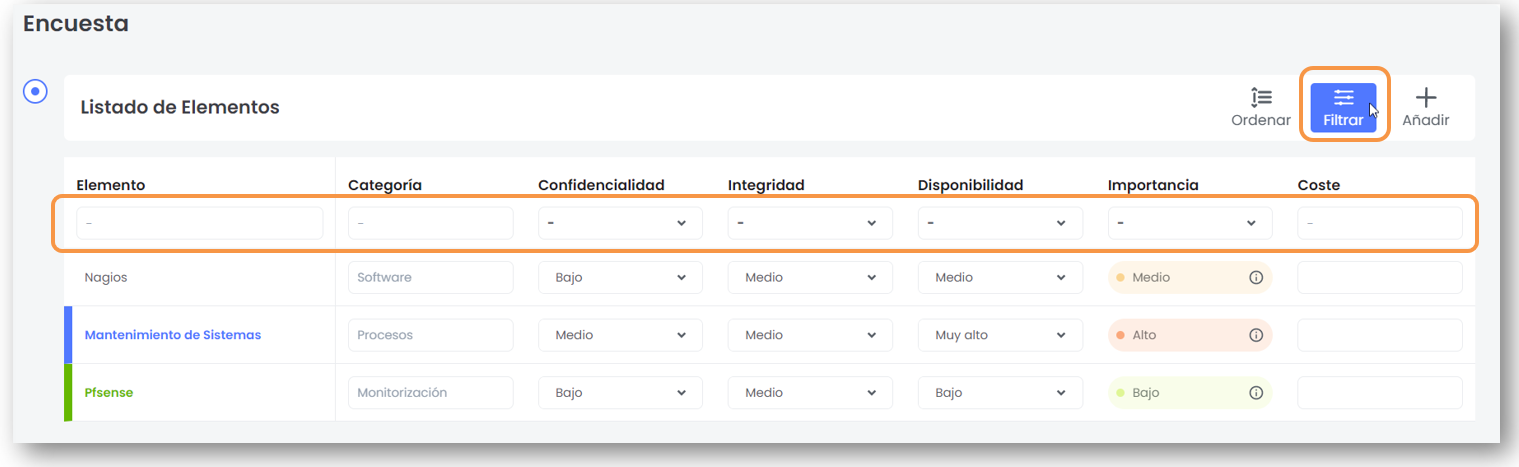This screenshot has height=467, width=1519.
Task: Toggle the Filtrar filter button
Action: [1343, 107]
